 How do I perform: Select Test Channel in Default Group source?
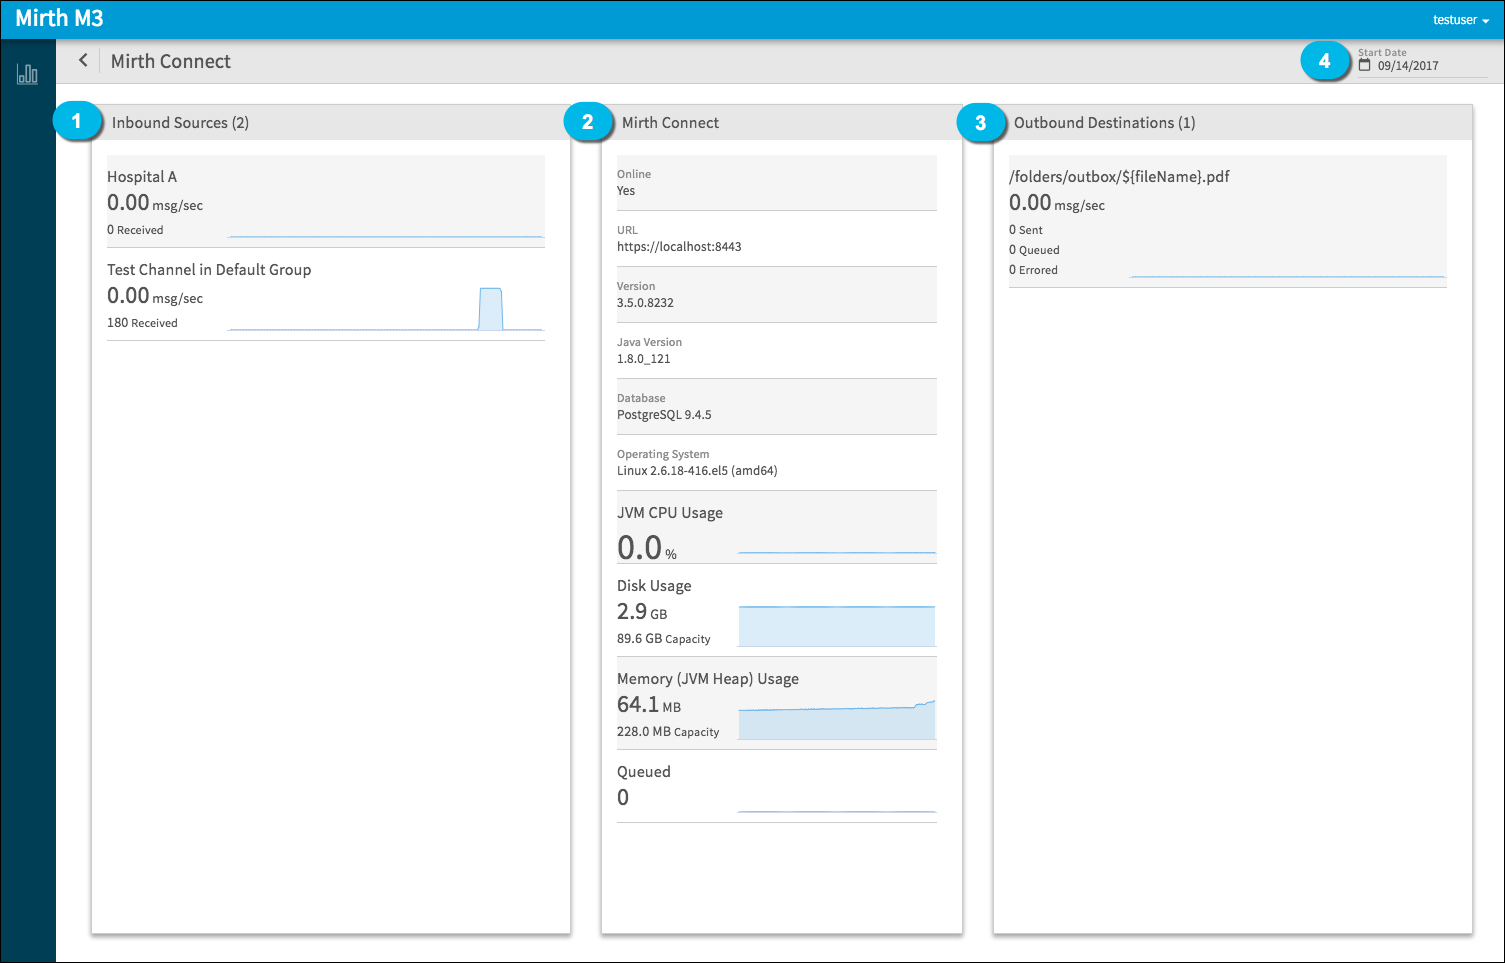tap(326, 295)
